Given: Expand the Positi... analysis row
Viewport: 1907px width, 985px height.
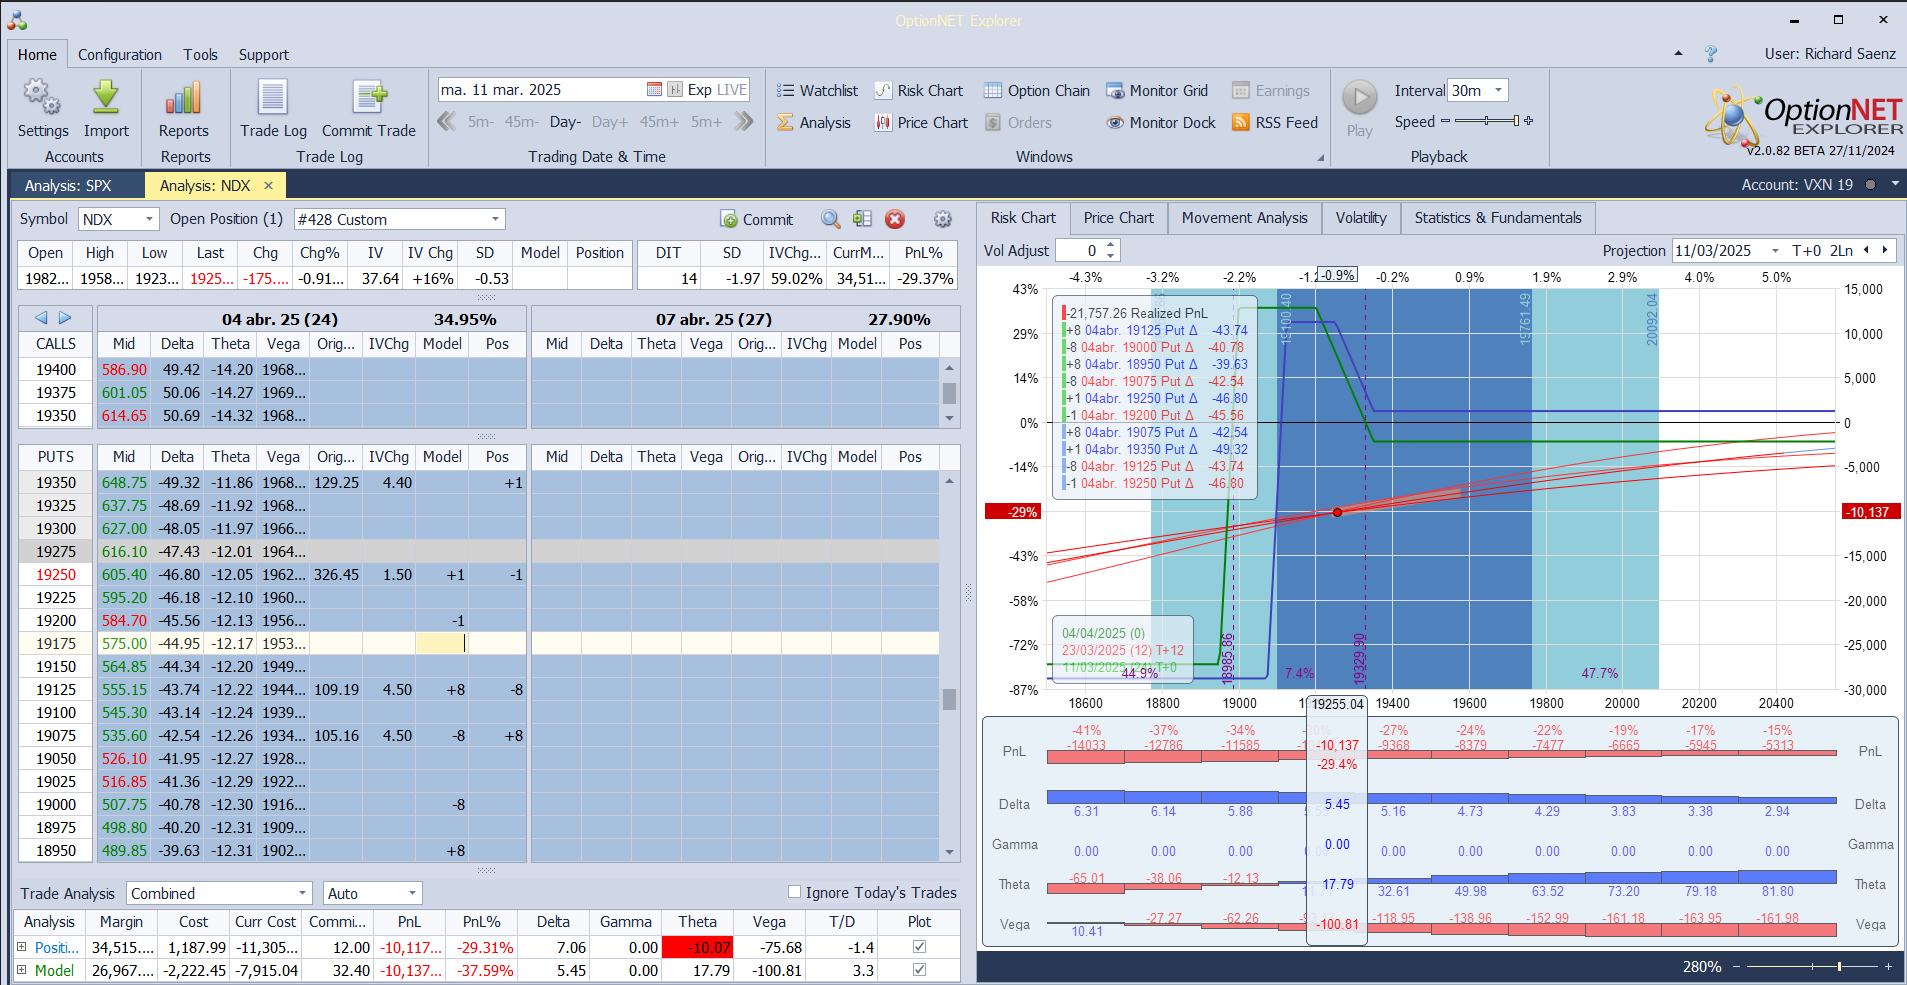Looking at the screenshot, I should 22,947.
